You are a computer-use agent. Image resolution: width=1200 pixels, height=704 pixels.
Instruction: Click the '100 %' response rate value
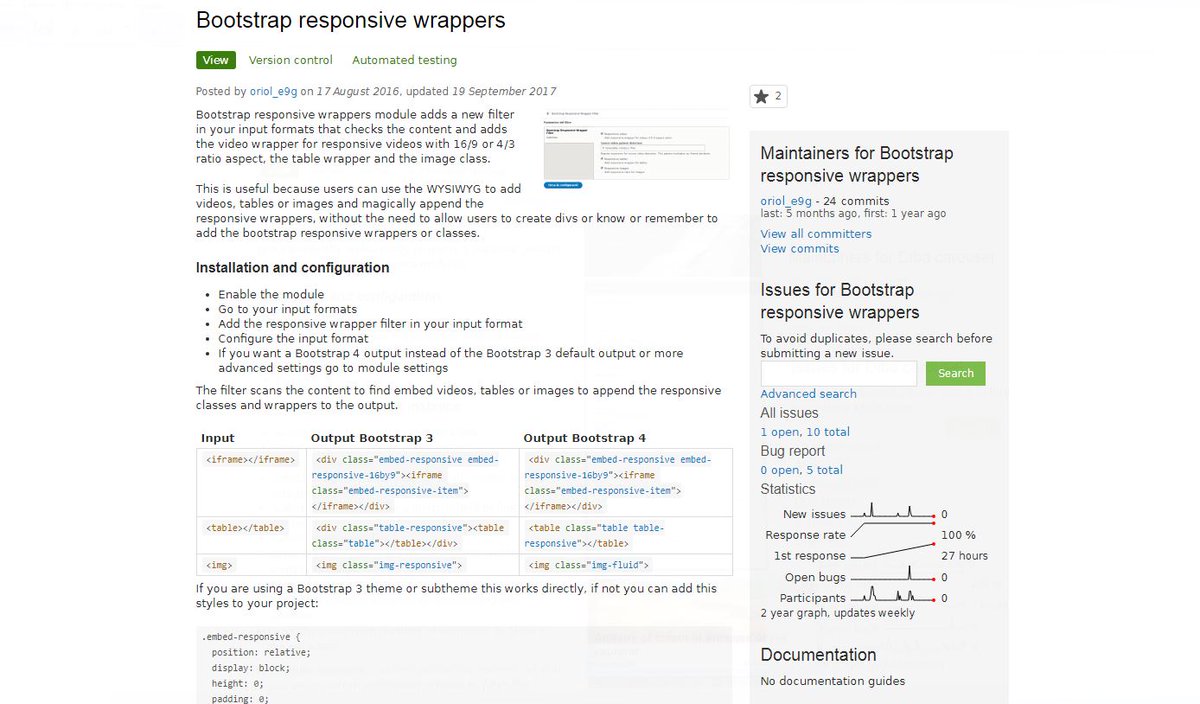click(x=958, y=535)
